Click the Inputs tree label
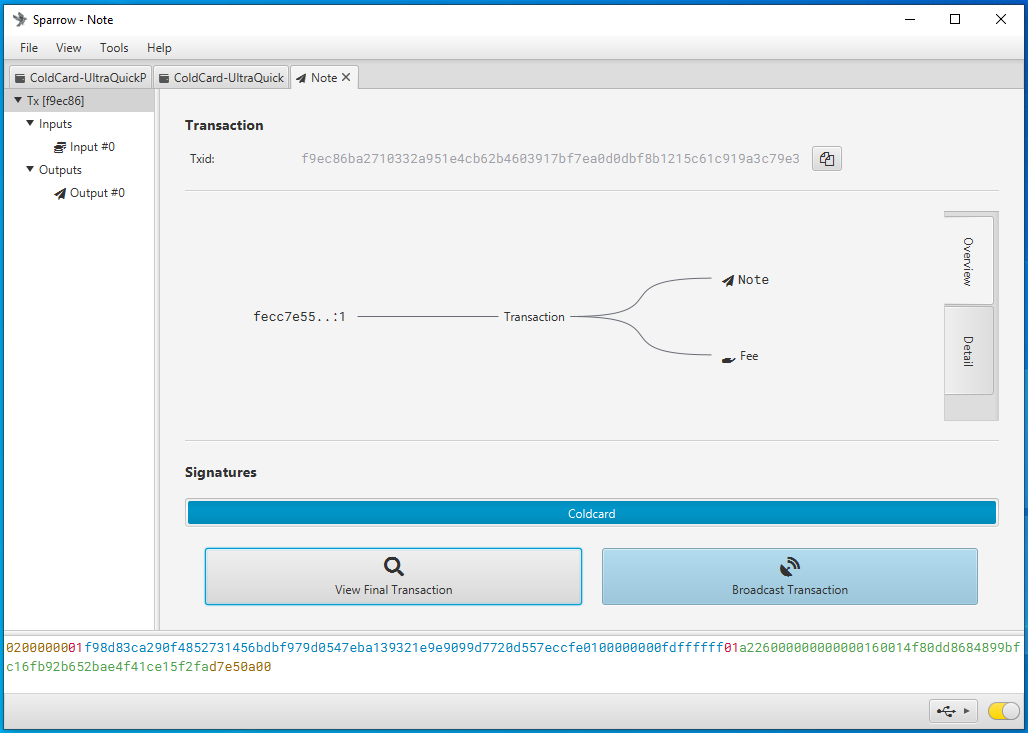Screen dimensions: 1028x733 pyautogui.click(x=55, y=124)
